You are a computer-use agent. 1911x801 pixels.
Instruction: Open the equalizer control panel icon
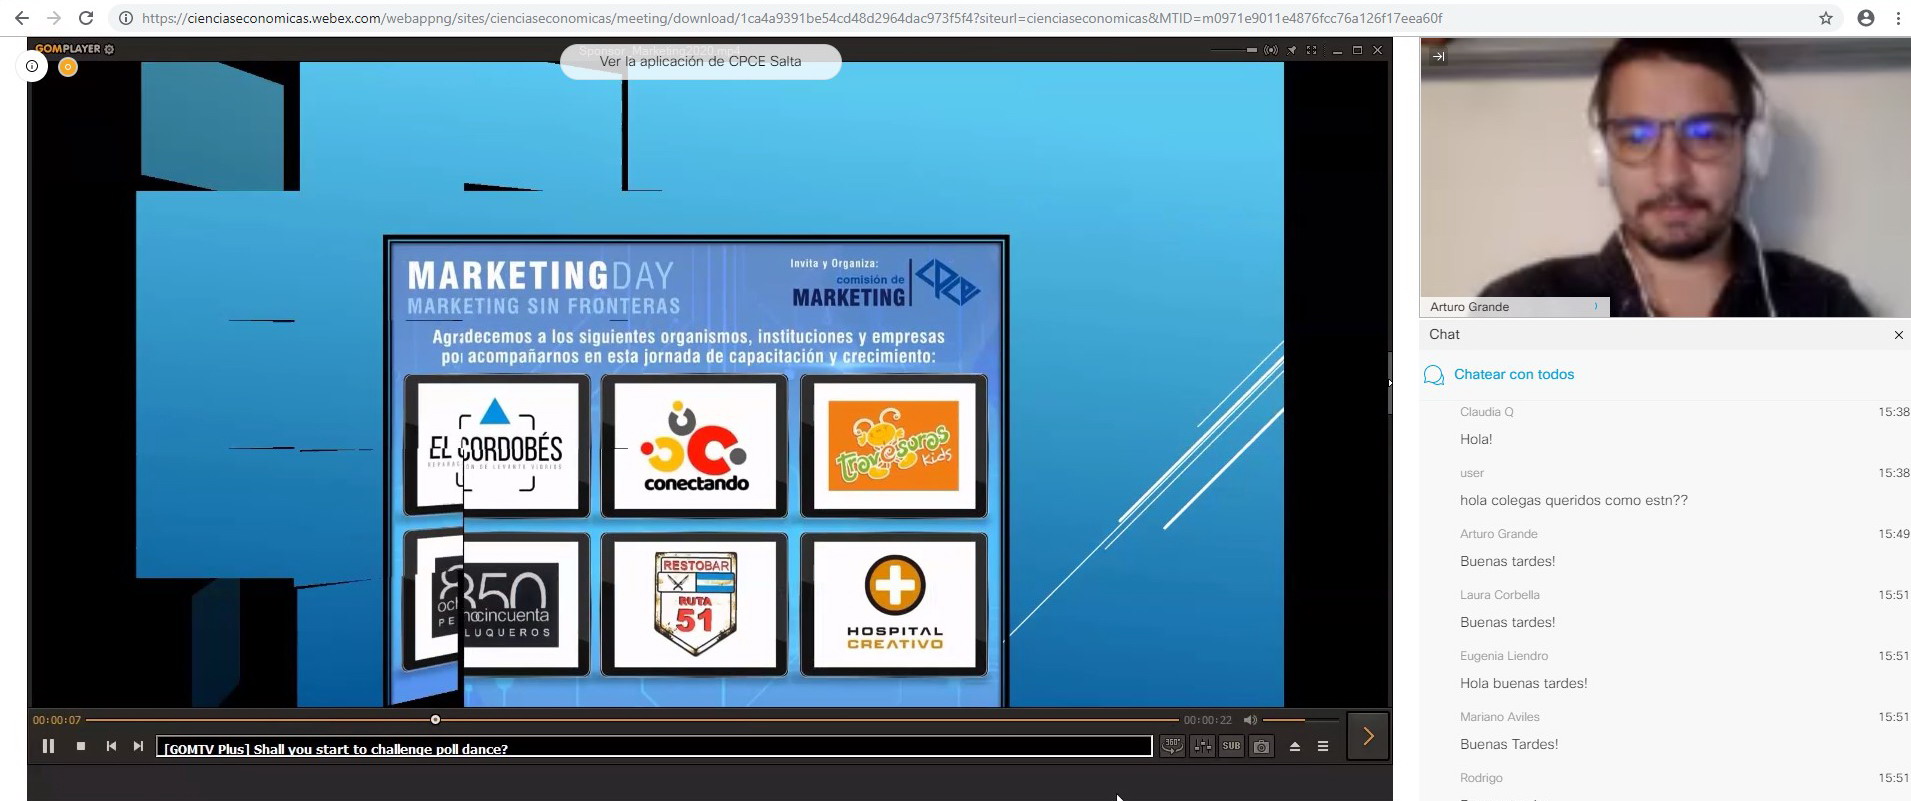(x=1203, y=746)
